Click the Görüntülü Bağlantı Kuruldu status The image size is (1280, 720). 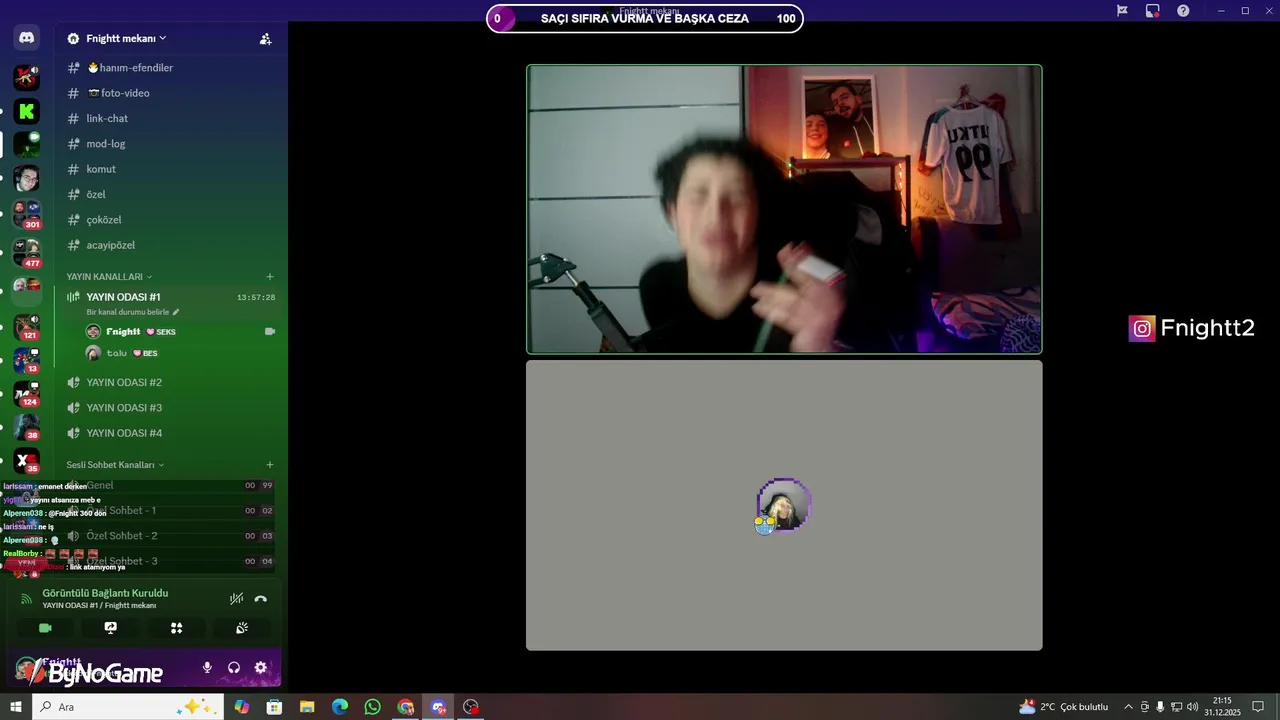[x=105, y=593]
